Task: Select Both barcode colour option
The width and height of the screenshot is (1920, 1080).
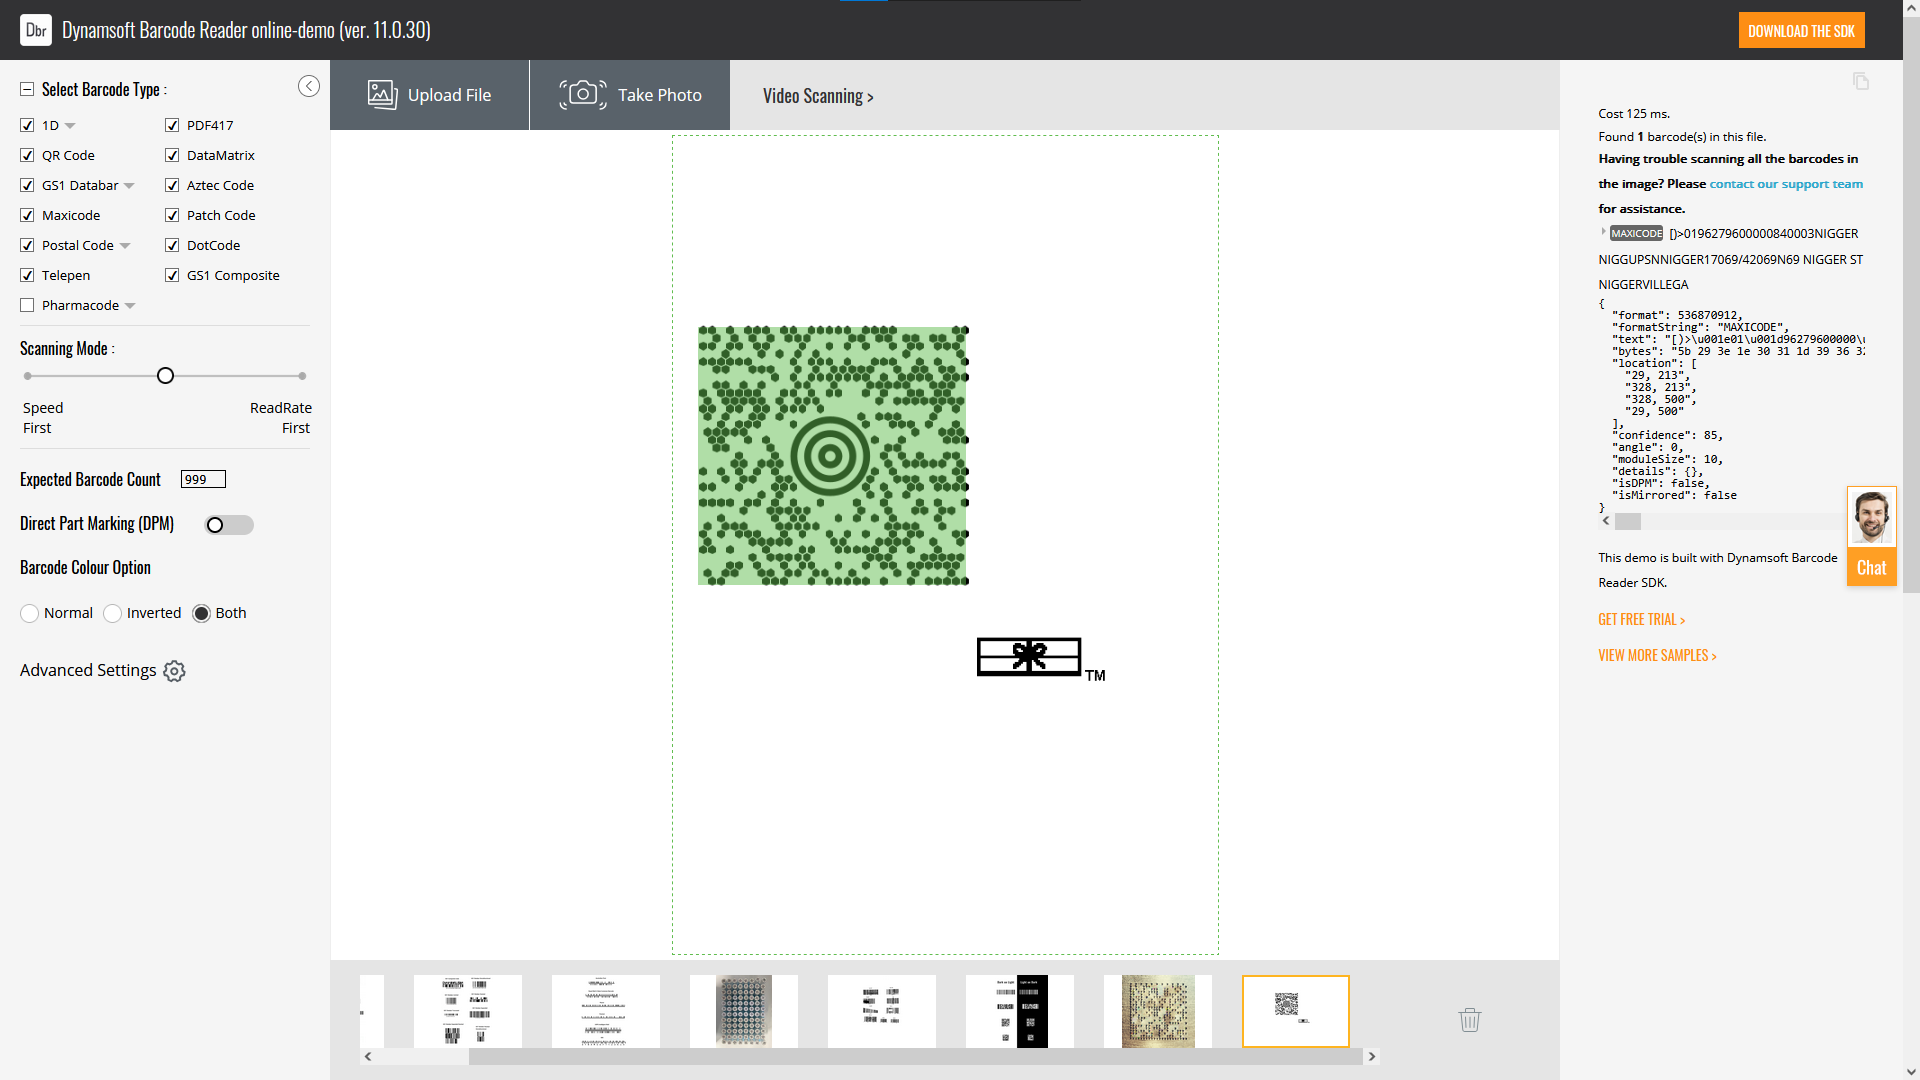Action: tap(201, 613)
